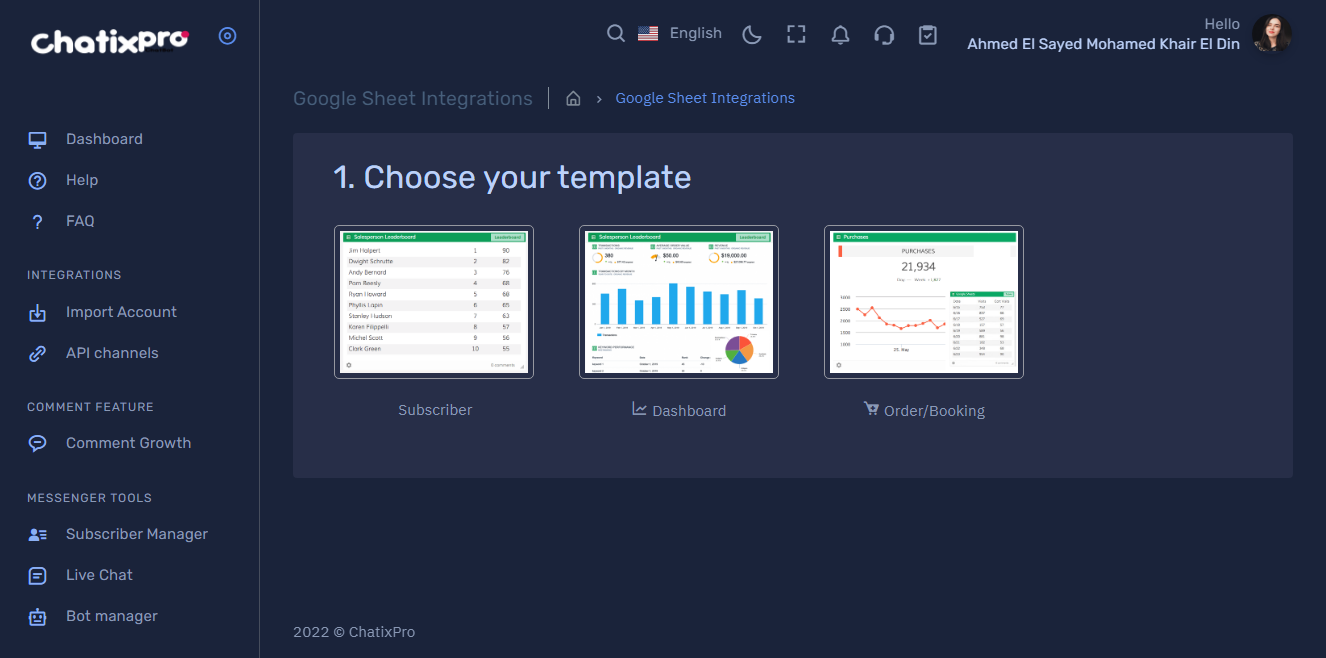The height and width of the screenshot is (658, 1326).
Task: Open Live Chat in the sidebar
Action: click(x=99, y=575)
